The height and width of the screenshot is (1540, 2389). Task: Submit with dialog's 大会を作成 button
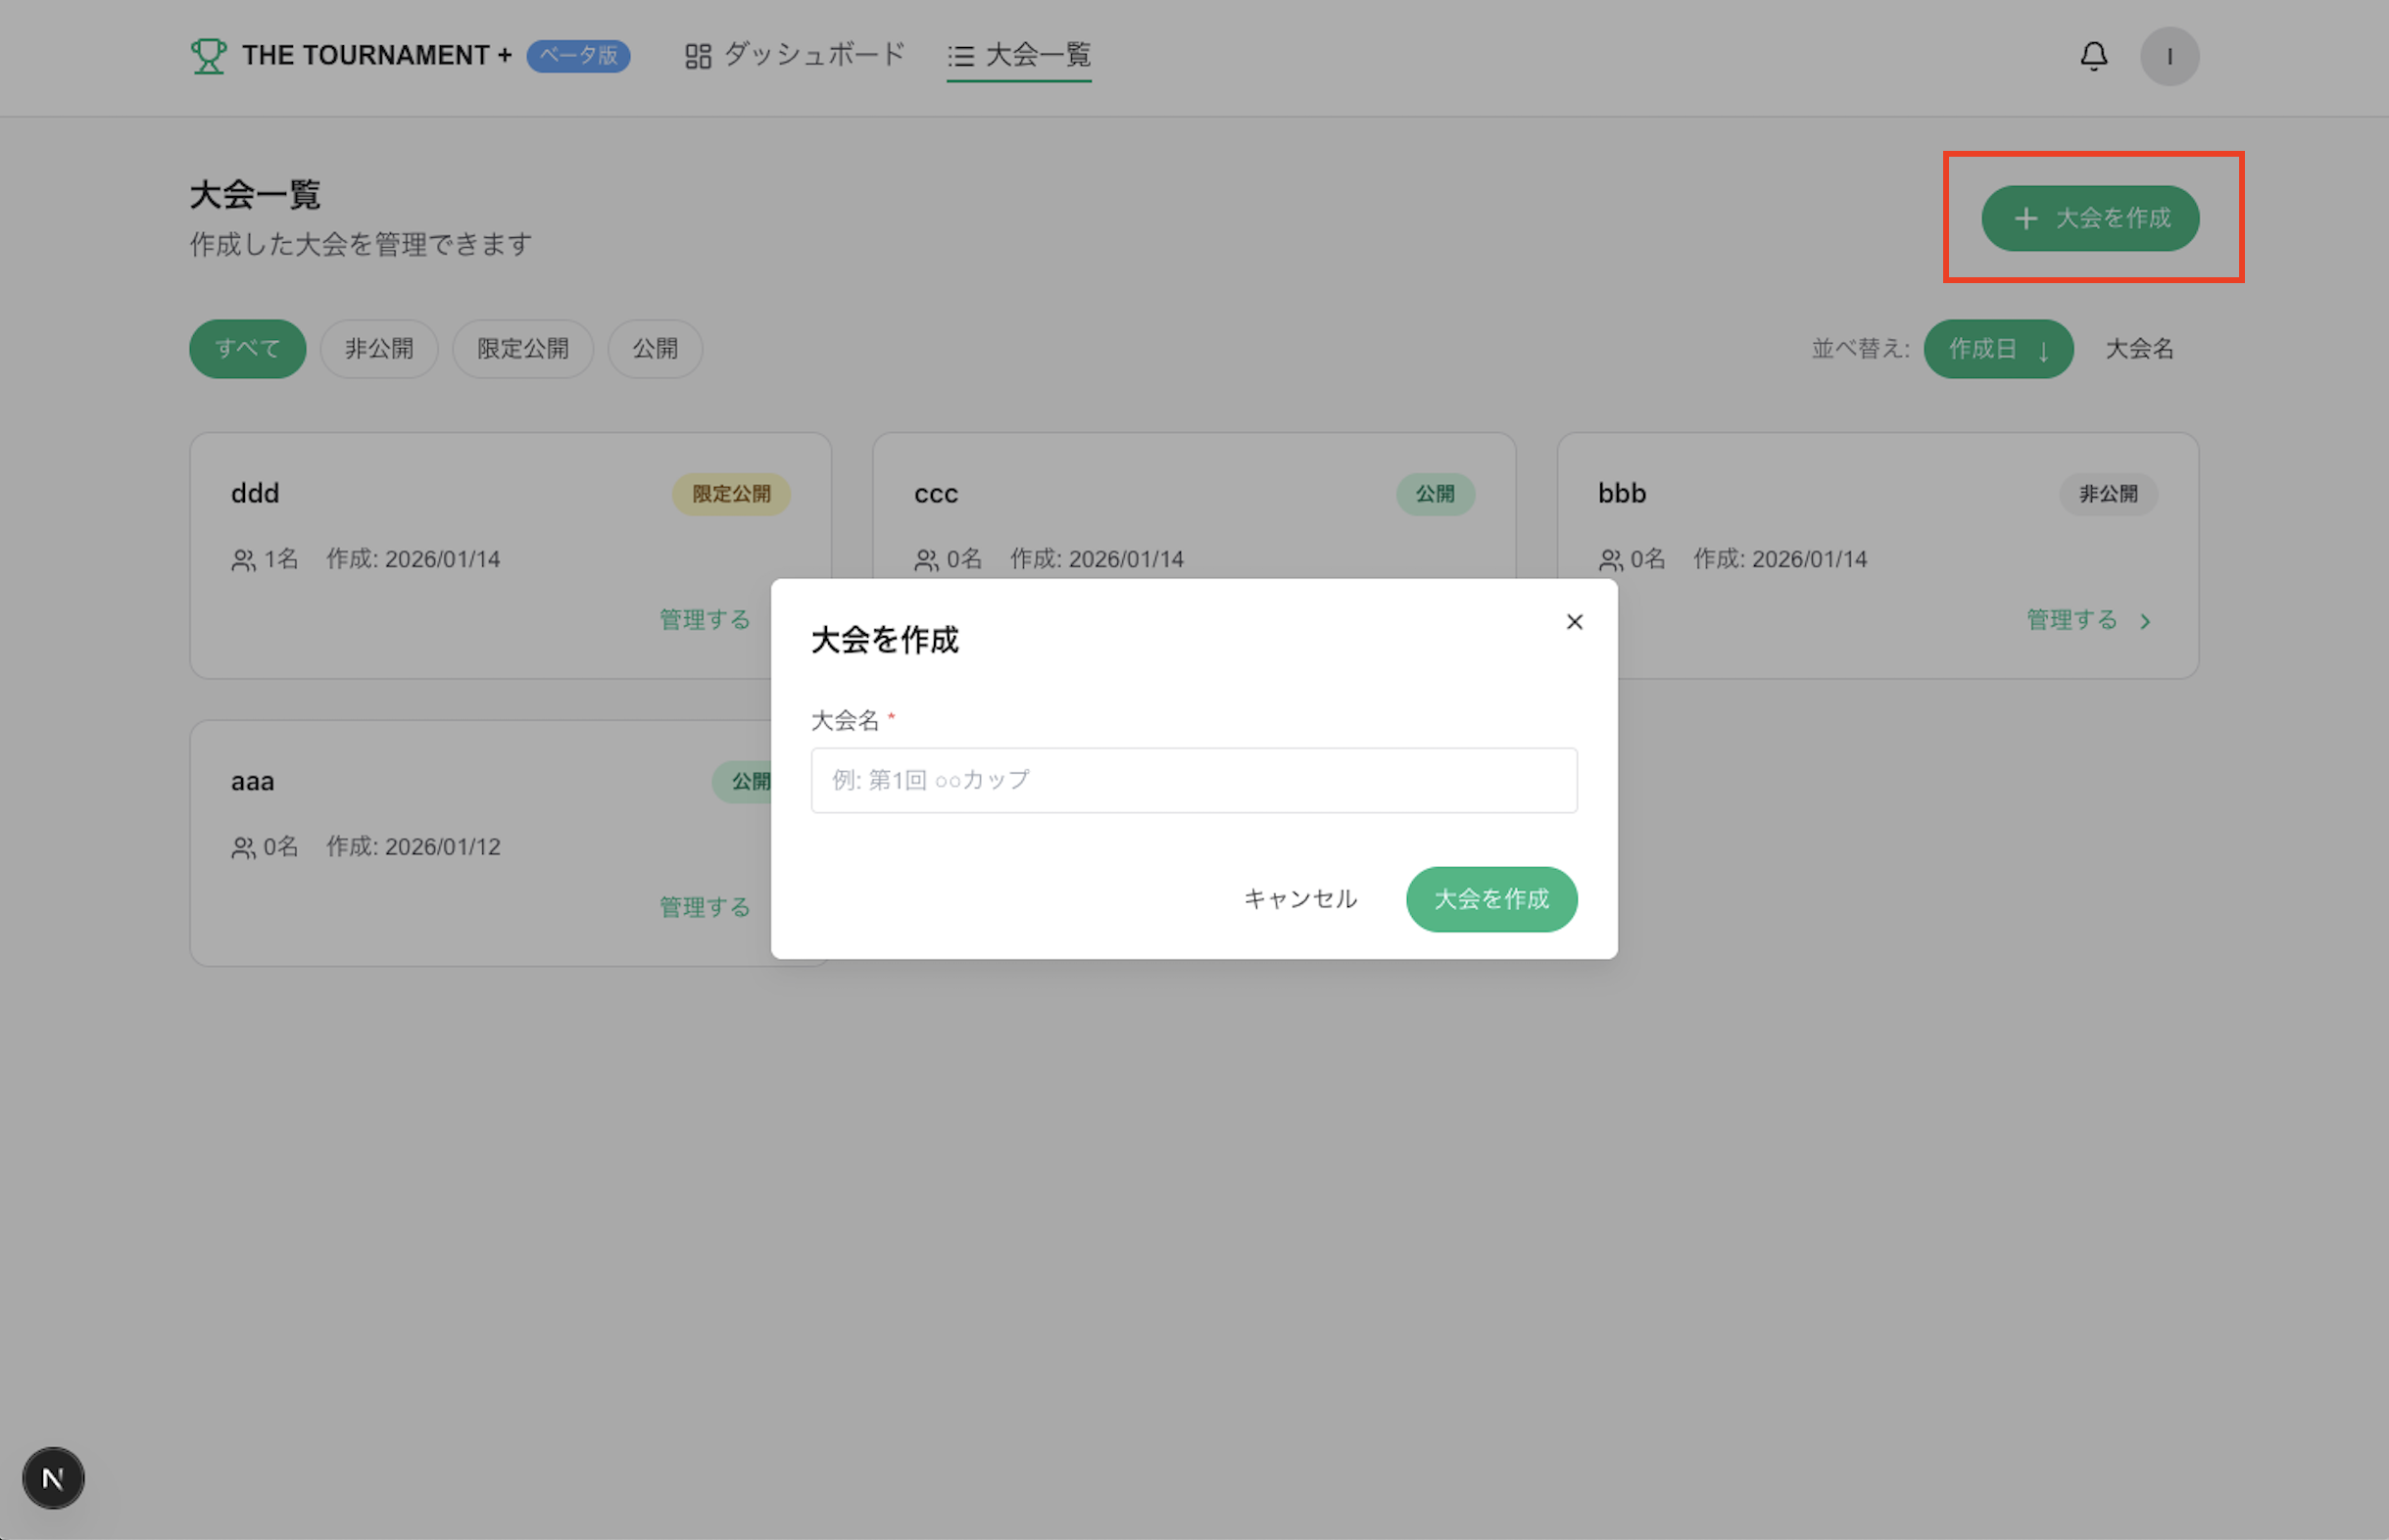(x=1490, y=899)
